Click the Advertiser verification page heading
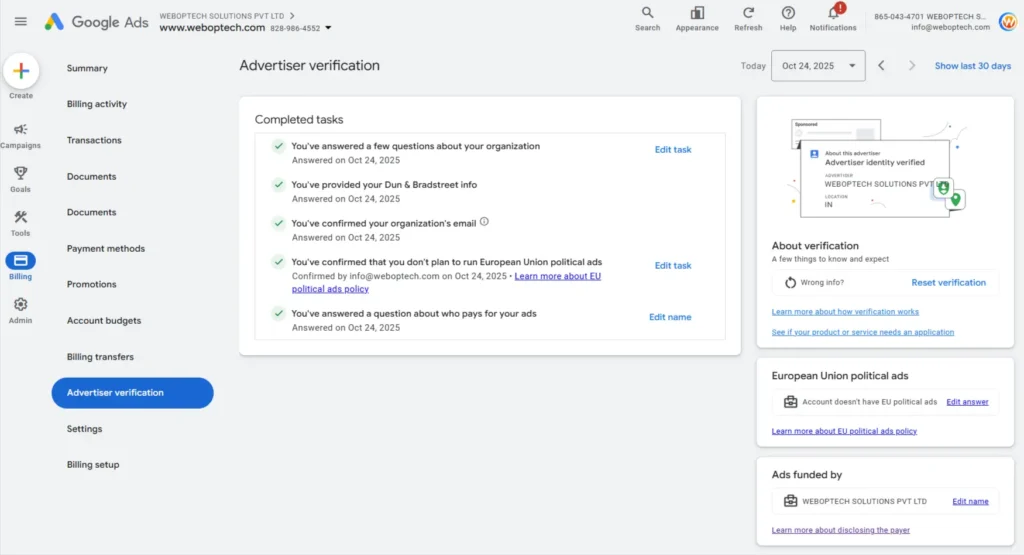The width and height of the screenshot is (1024, 555). 310,65
